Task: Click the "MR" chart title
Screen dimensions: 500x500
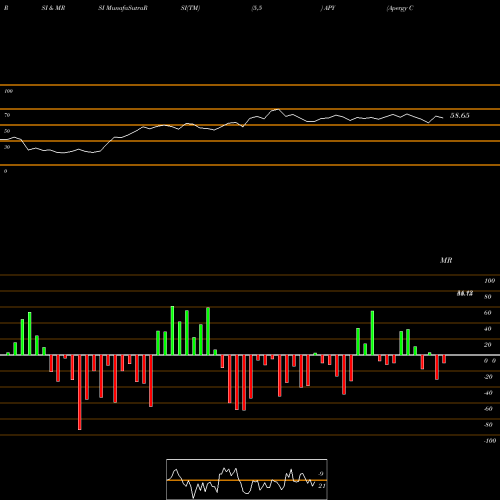Action: (x=446, y=260)
